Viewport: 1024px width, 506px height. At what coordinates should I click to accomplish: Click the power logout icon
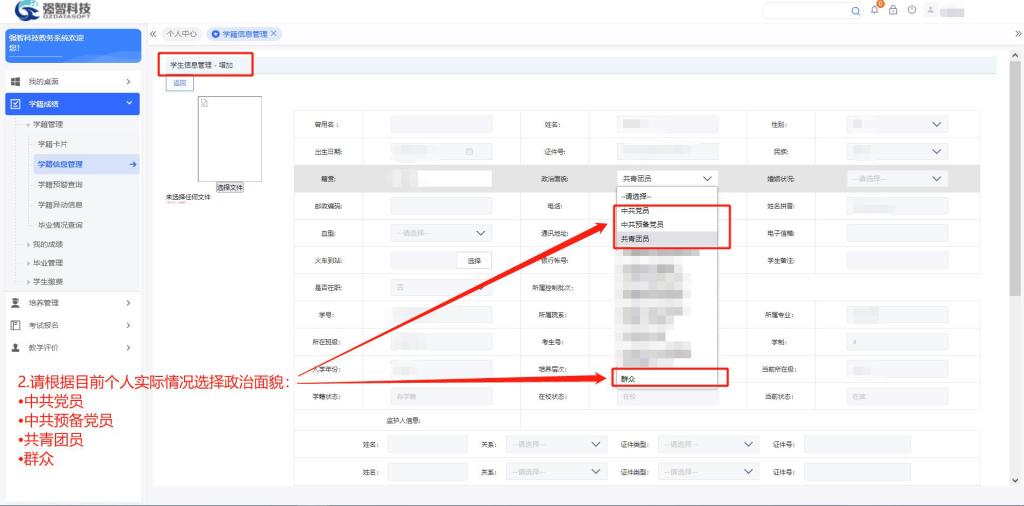coord(912,11)
